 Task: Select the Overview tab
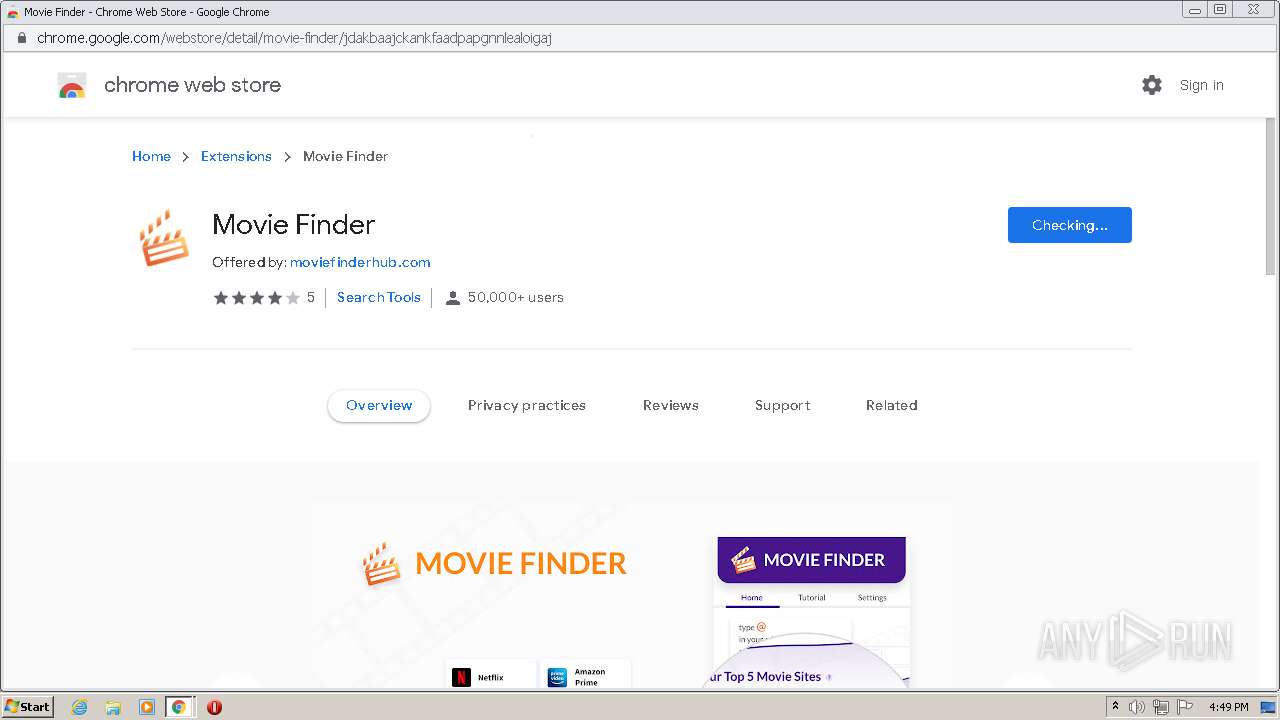coord(379,405)
